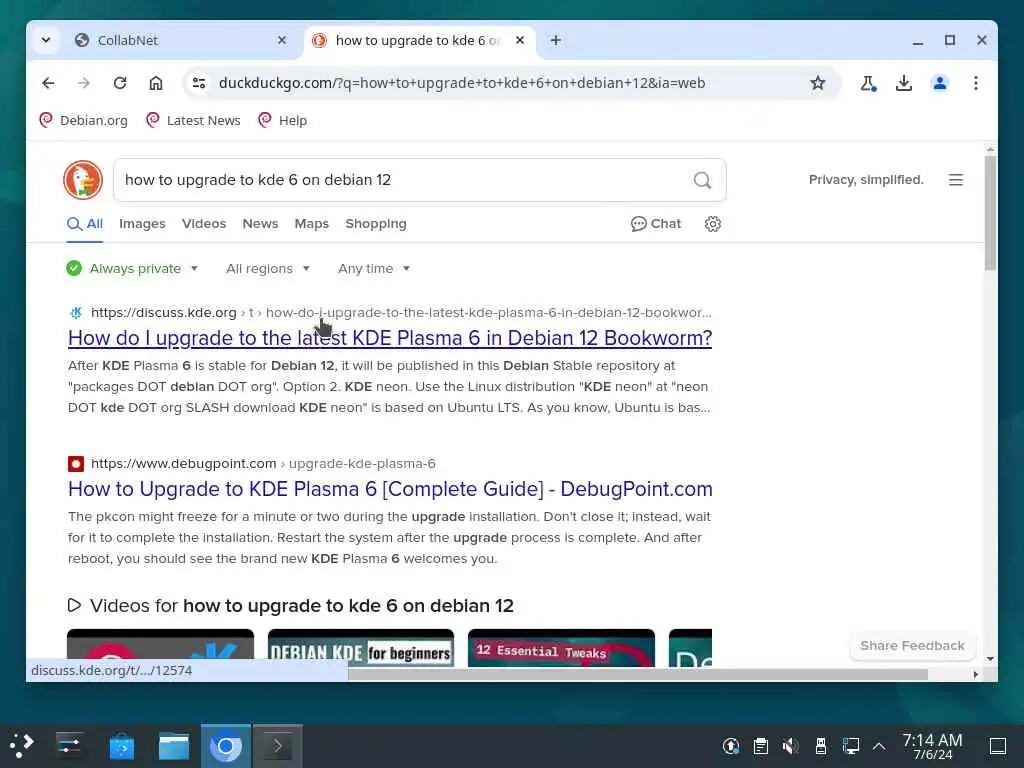Switch to the CollabNet tab

coord(181,40)
